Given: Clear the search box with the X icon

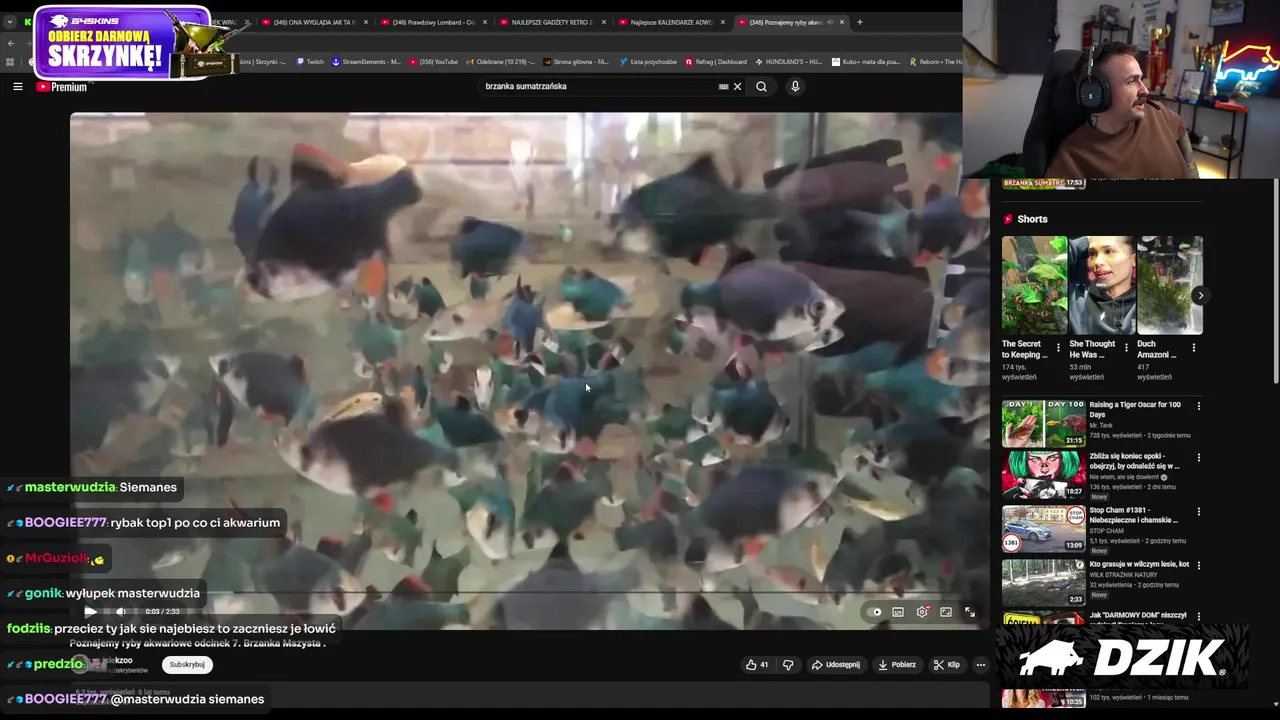Looking at the screenshot, I should pos(738,86).
